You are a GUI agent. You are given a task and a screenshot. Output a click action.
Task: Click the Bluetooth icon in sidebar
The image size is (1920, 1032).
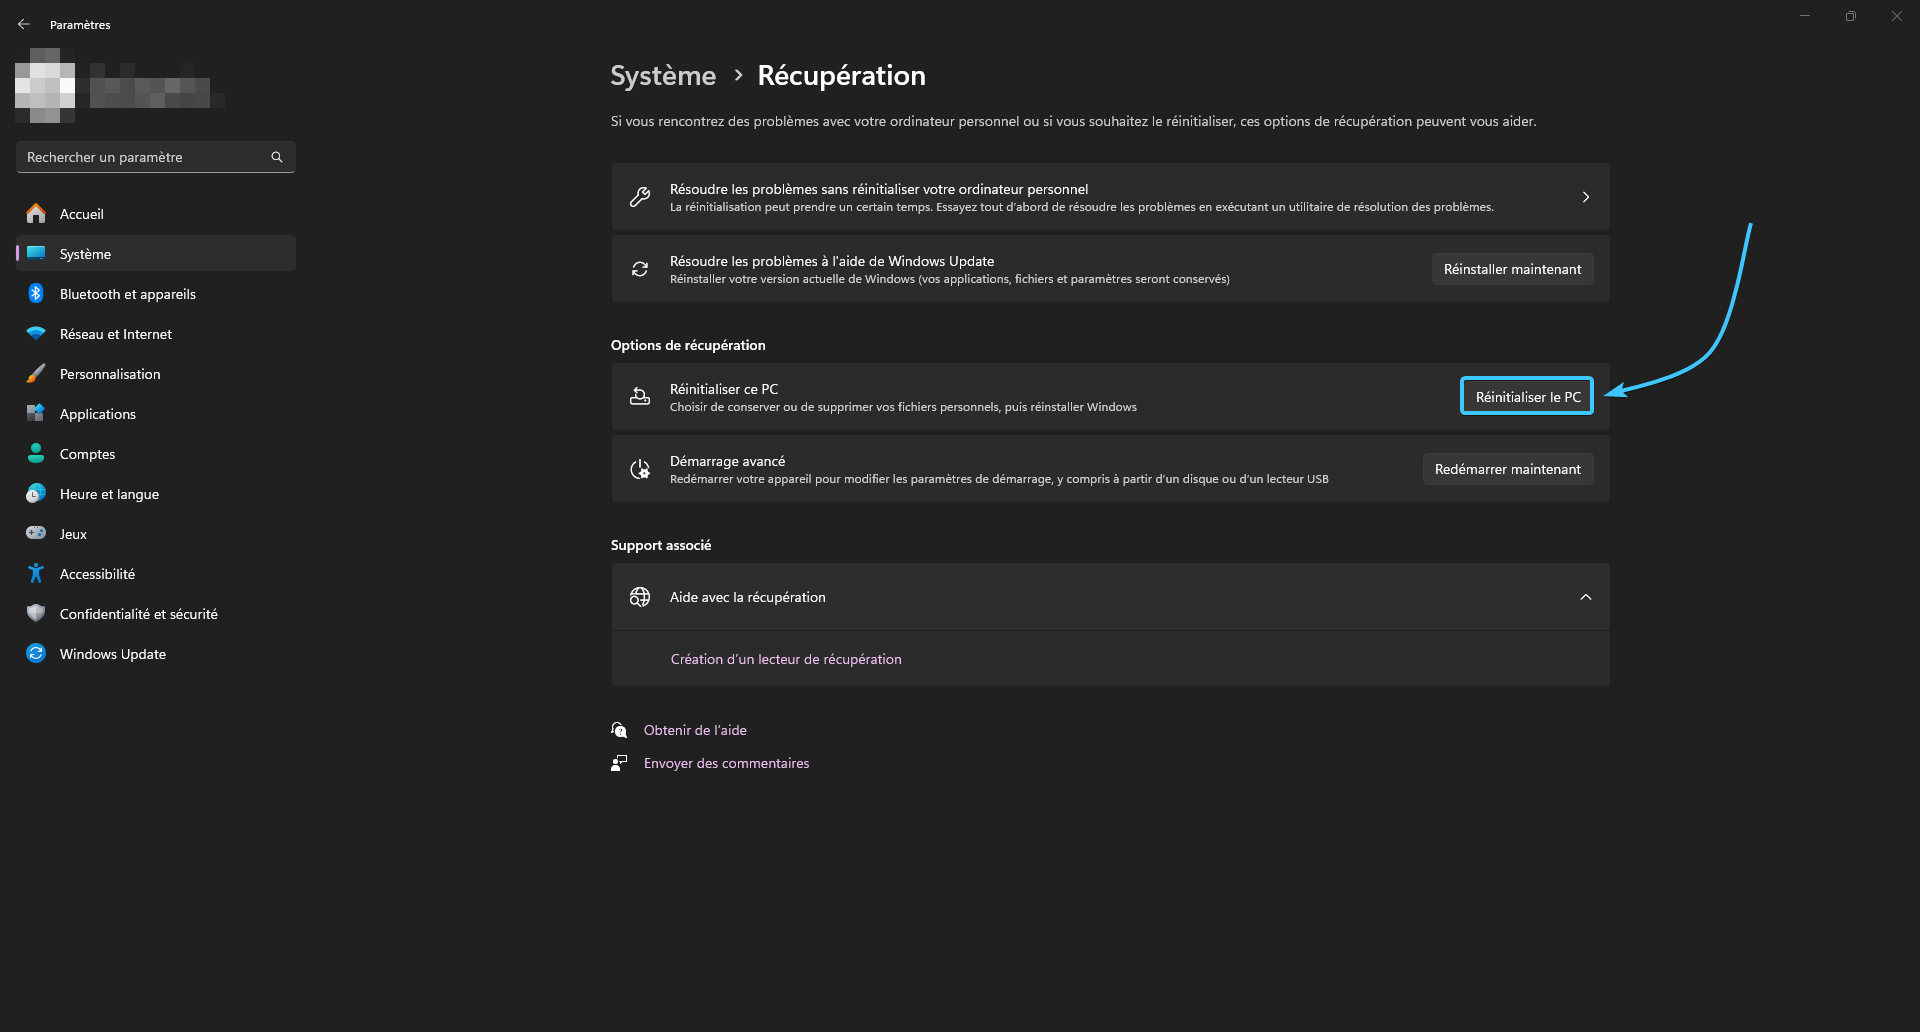click(x=36, y=294)
